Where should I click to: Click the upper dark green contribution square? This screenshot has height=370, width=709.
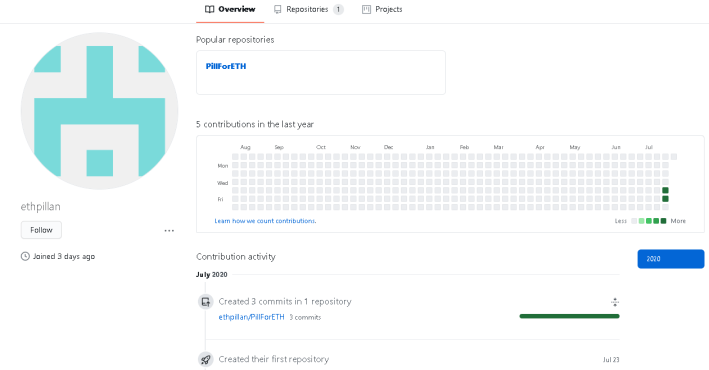[665, 190]
